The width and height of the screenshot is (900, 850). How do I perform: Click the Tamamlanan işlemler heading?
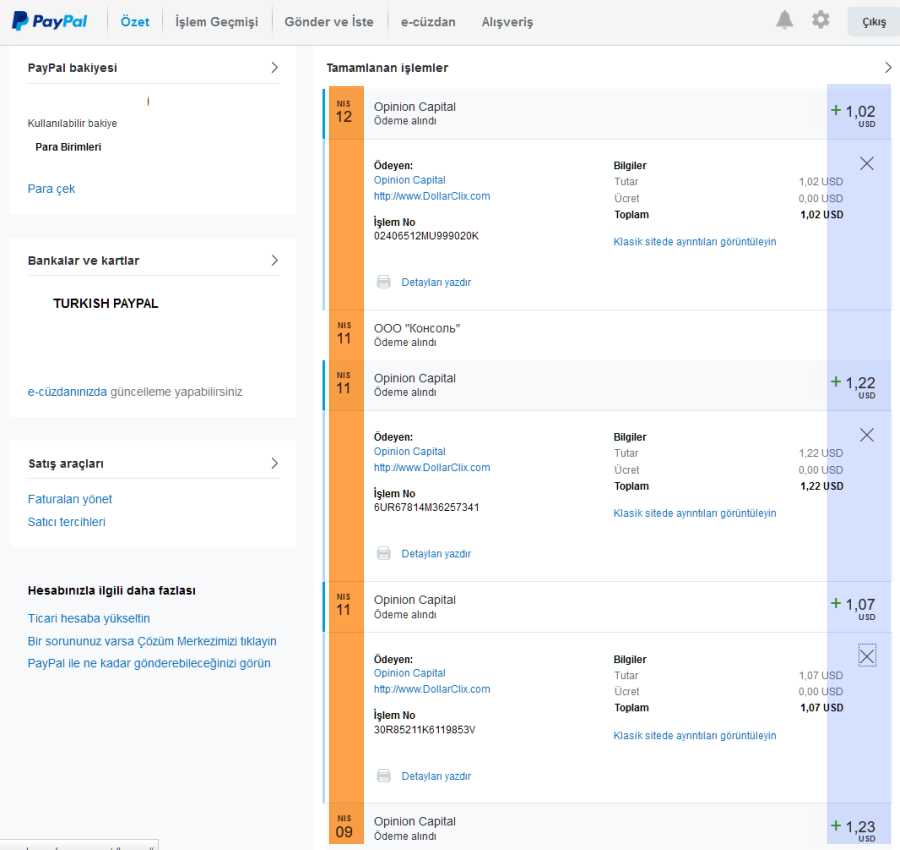pyautogui.click(x=387, y=68)
